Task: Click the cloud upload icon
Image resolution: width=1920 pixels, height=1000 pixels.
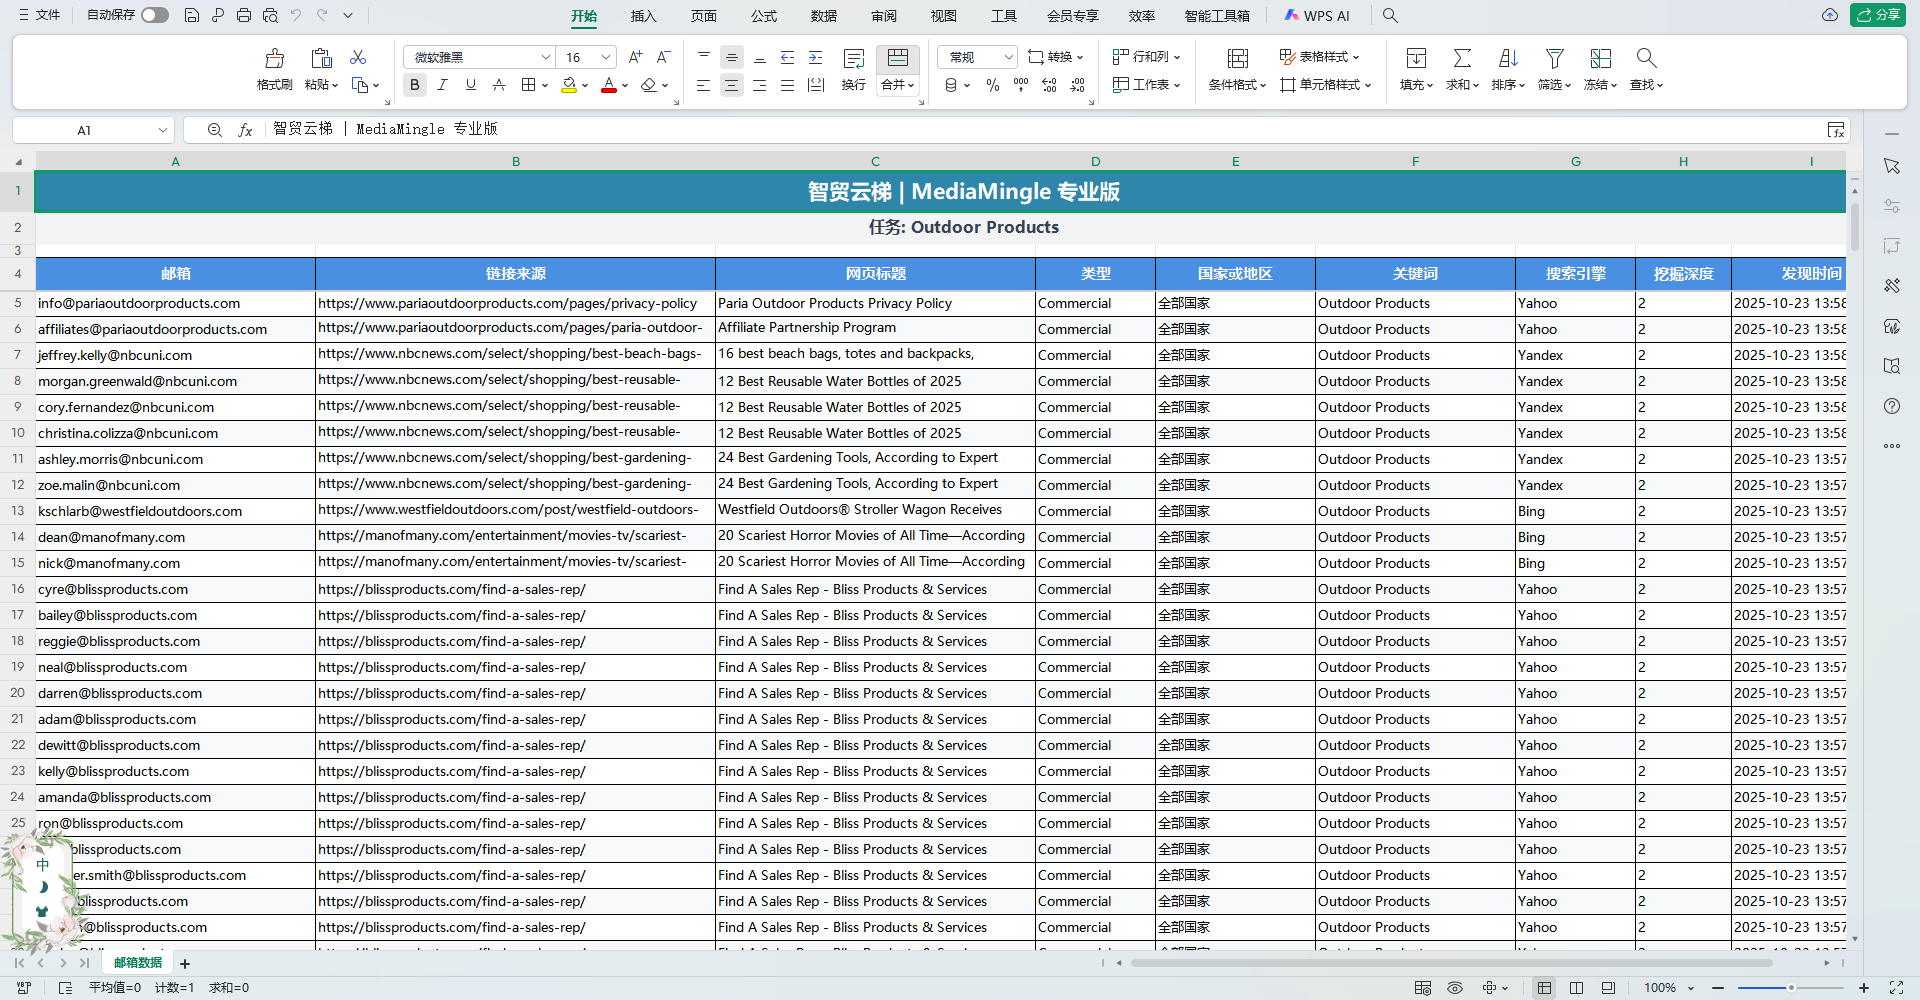Action: [x=1830, y=15]
